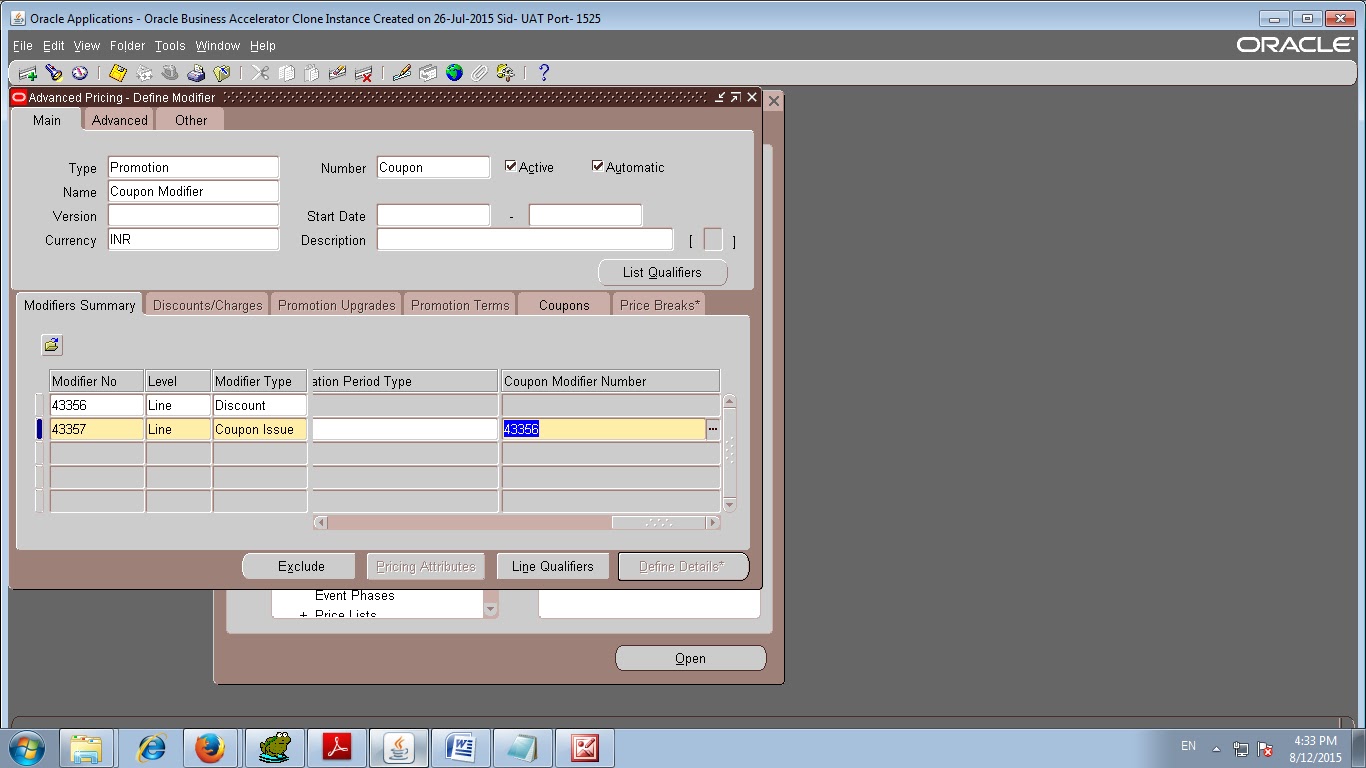Screen dimensions: 1366x768
Task: Click the folder icon above Modifier No column
Action: pos(51,345)
